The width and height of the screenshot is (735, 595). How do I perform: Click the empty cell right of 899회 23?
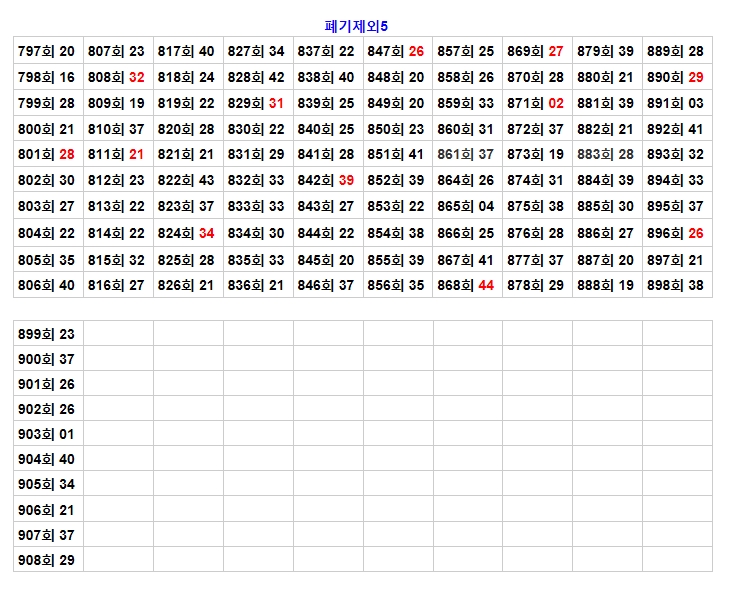[x=118, y=334]
